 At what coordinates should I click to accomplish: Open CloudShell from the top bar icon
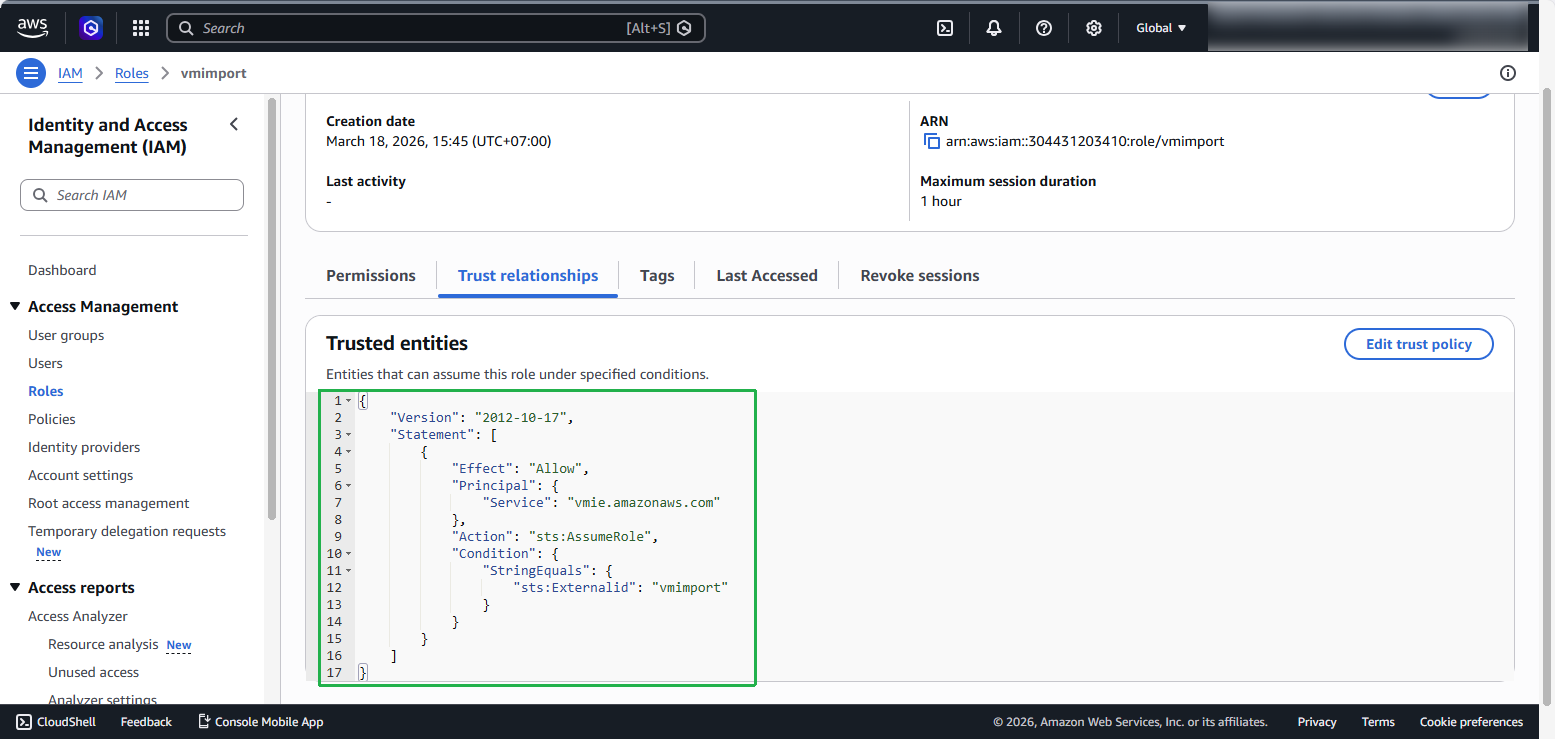tap(944, 28)
